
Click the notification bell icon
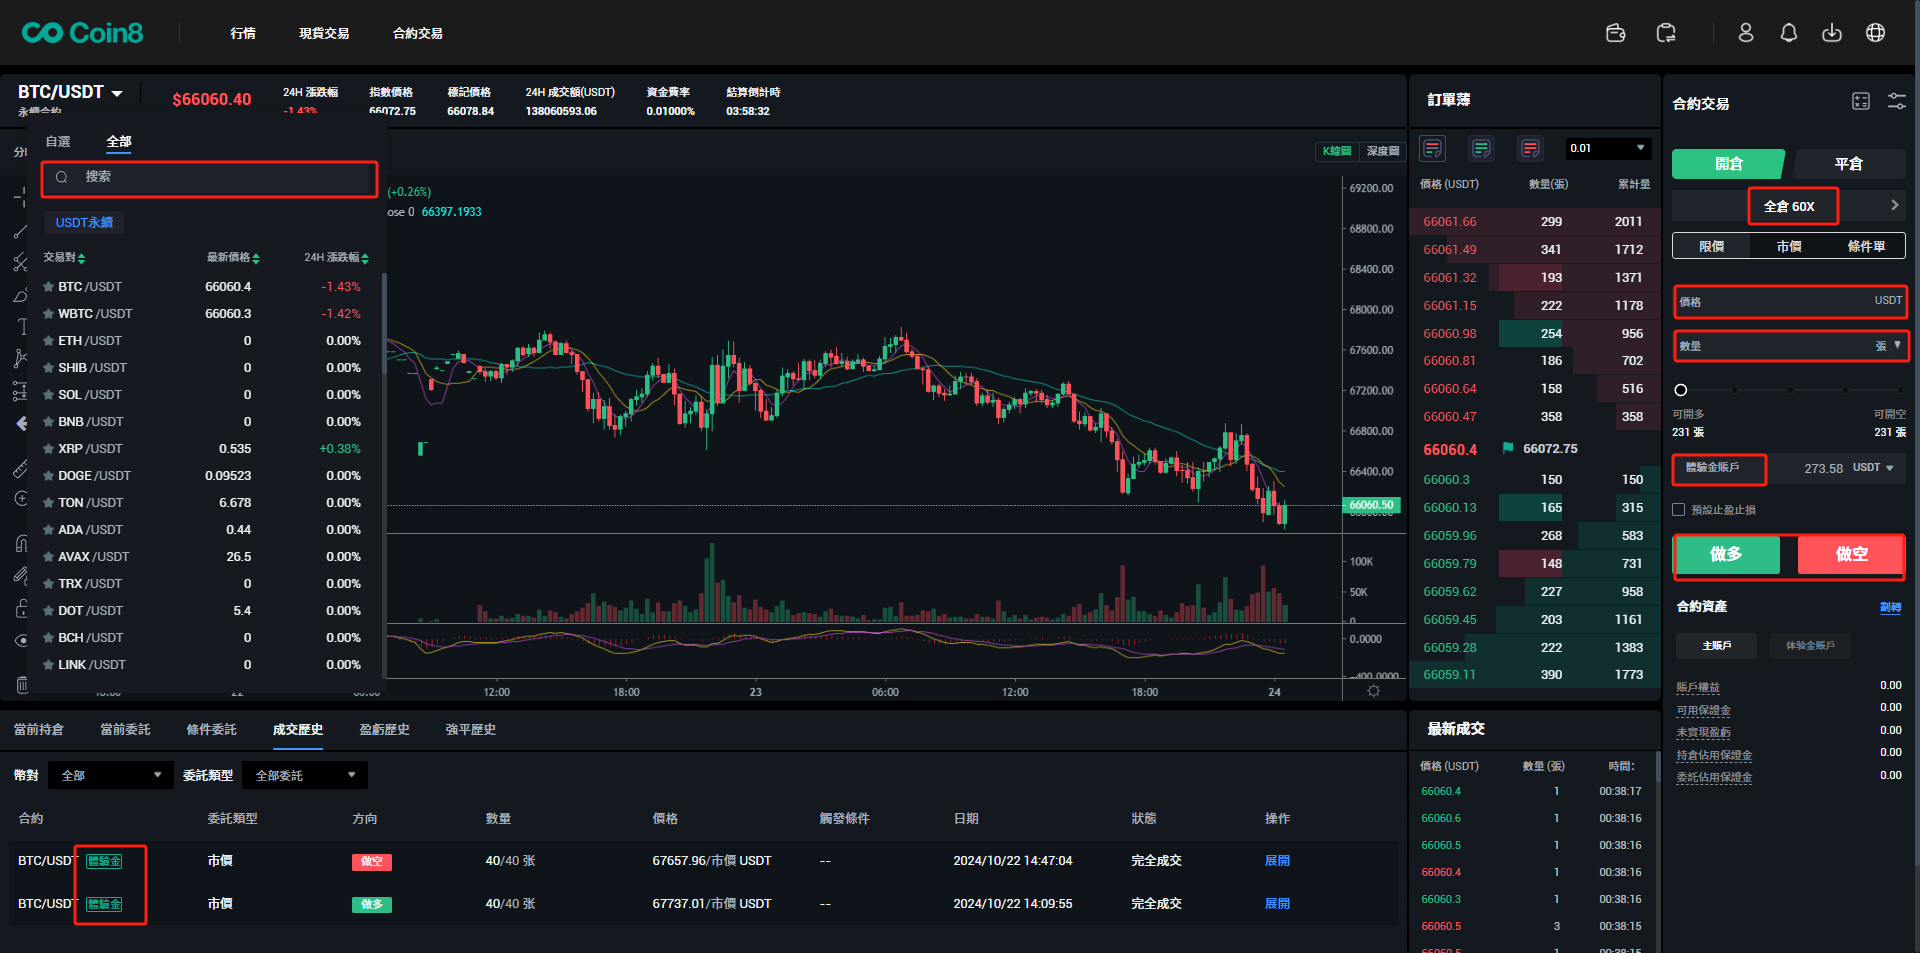pyautogui.click(x=1788, y=33)
